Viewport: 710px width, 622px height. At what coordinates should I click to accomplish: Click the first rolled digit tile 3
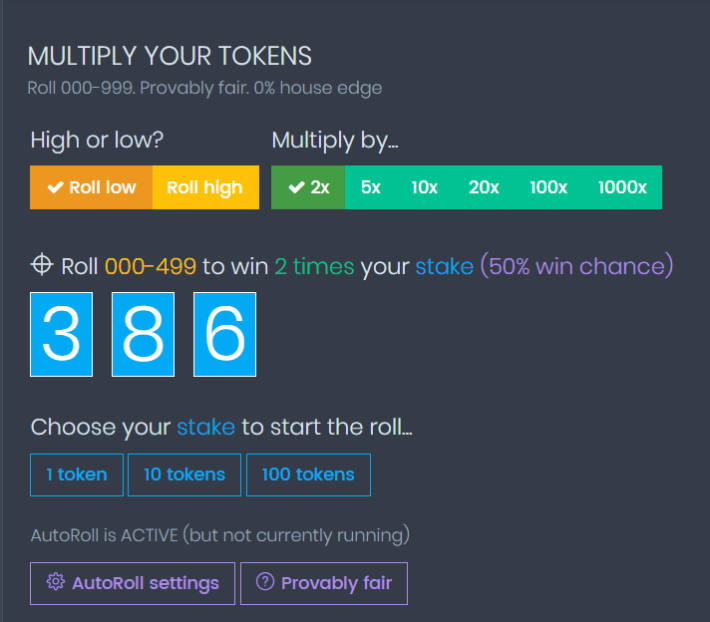[62, 335]
